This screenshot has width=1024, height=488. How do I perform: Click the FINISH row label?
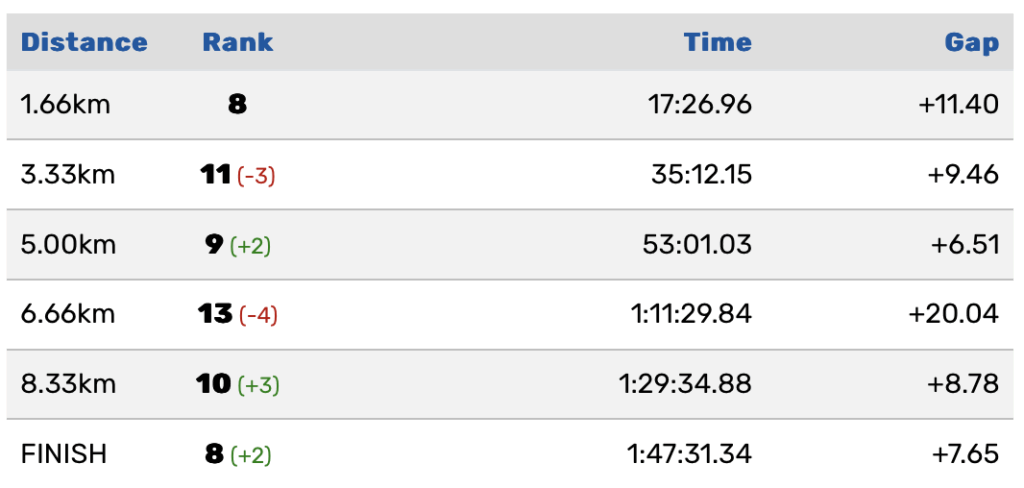pos(64,454)
